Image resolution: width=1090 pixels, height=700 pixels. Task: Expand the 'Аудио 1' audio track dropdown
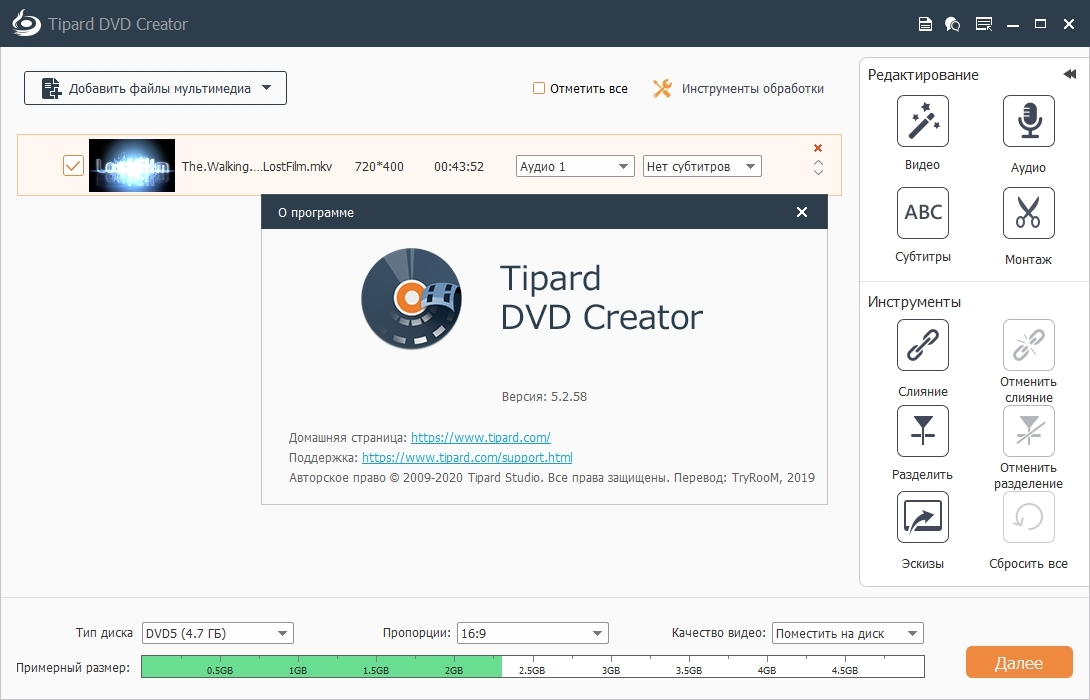point(575,166)
